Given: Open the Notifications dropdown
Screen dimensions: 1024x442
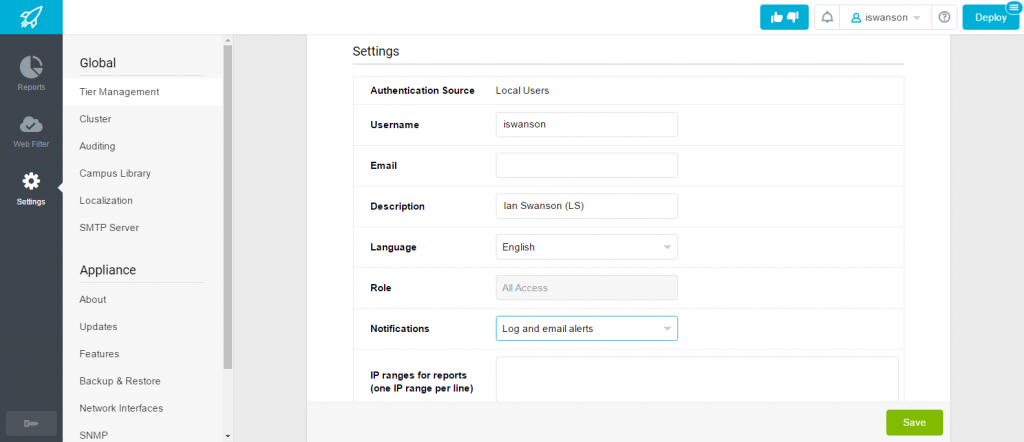Looking at the screenshot, I should tap(586, 328).
